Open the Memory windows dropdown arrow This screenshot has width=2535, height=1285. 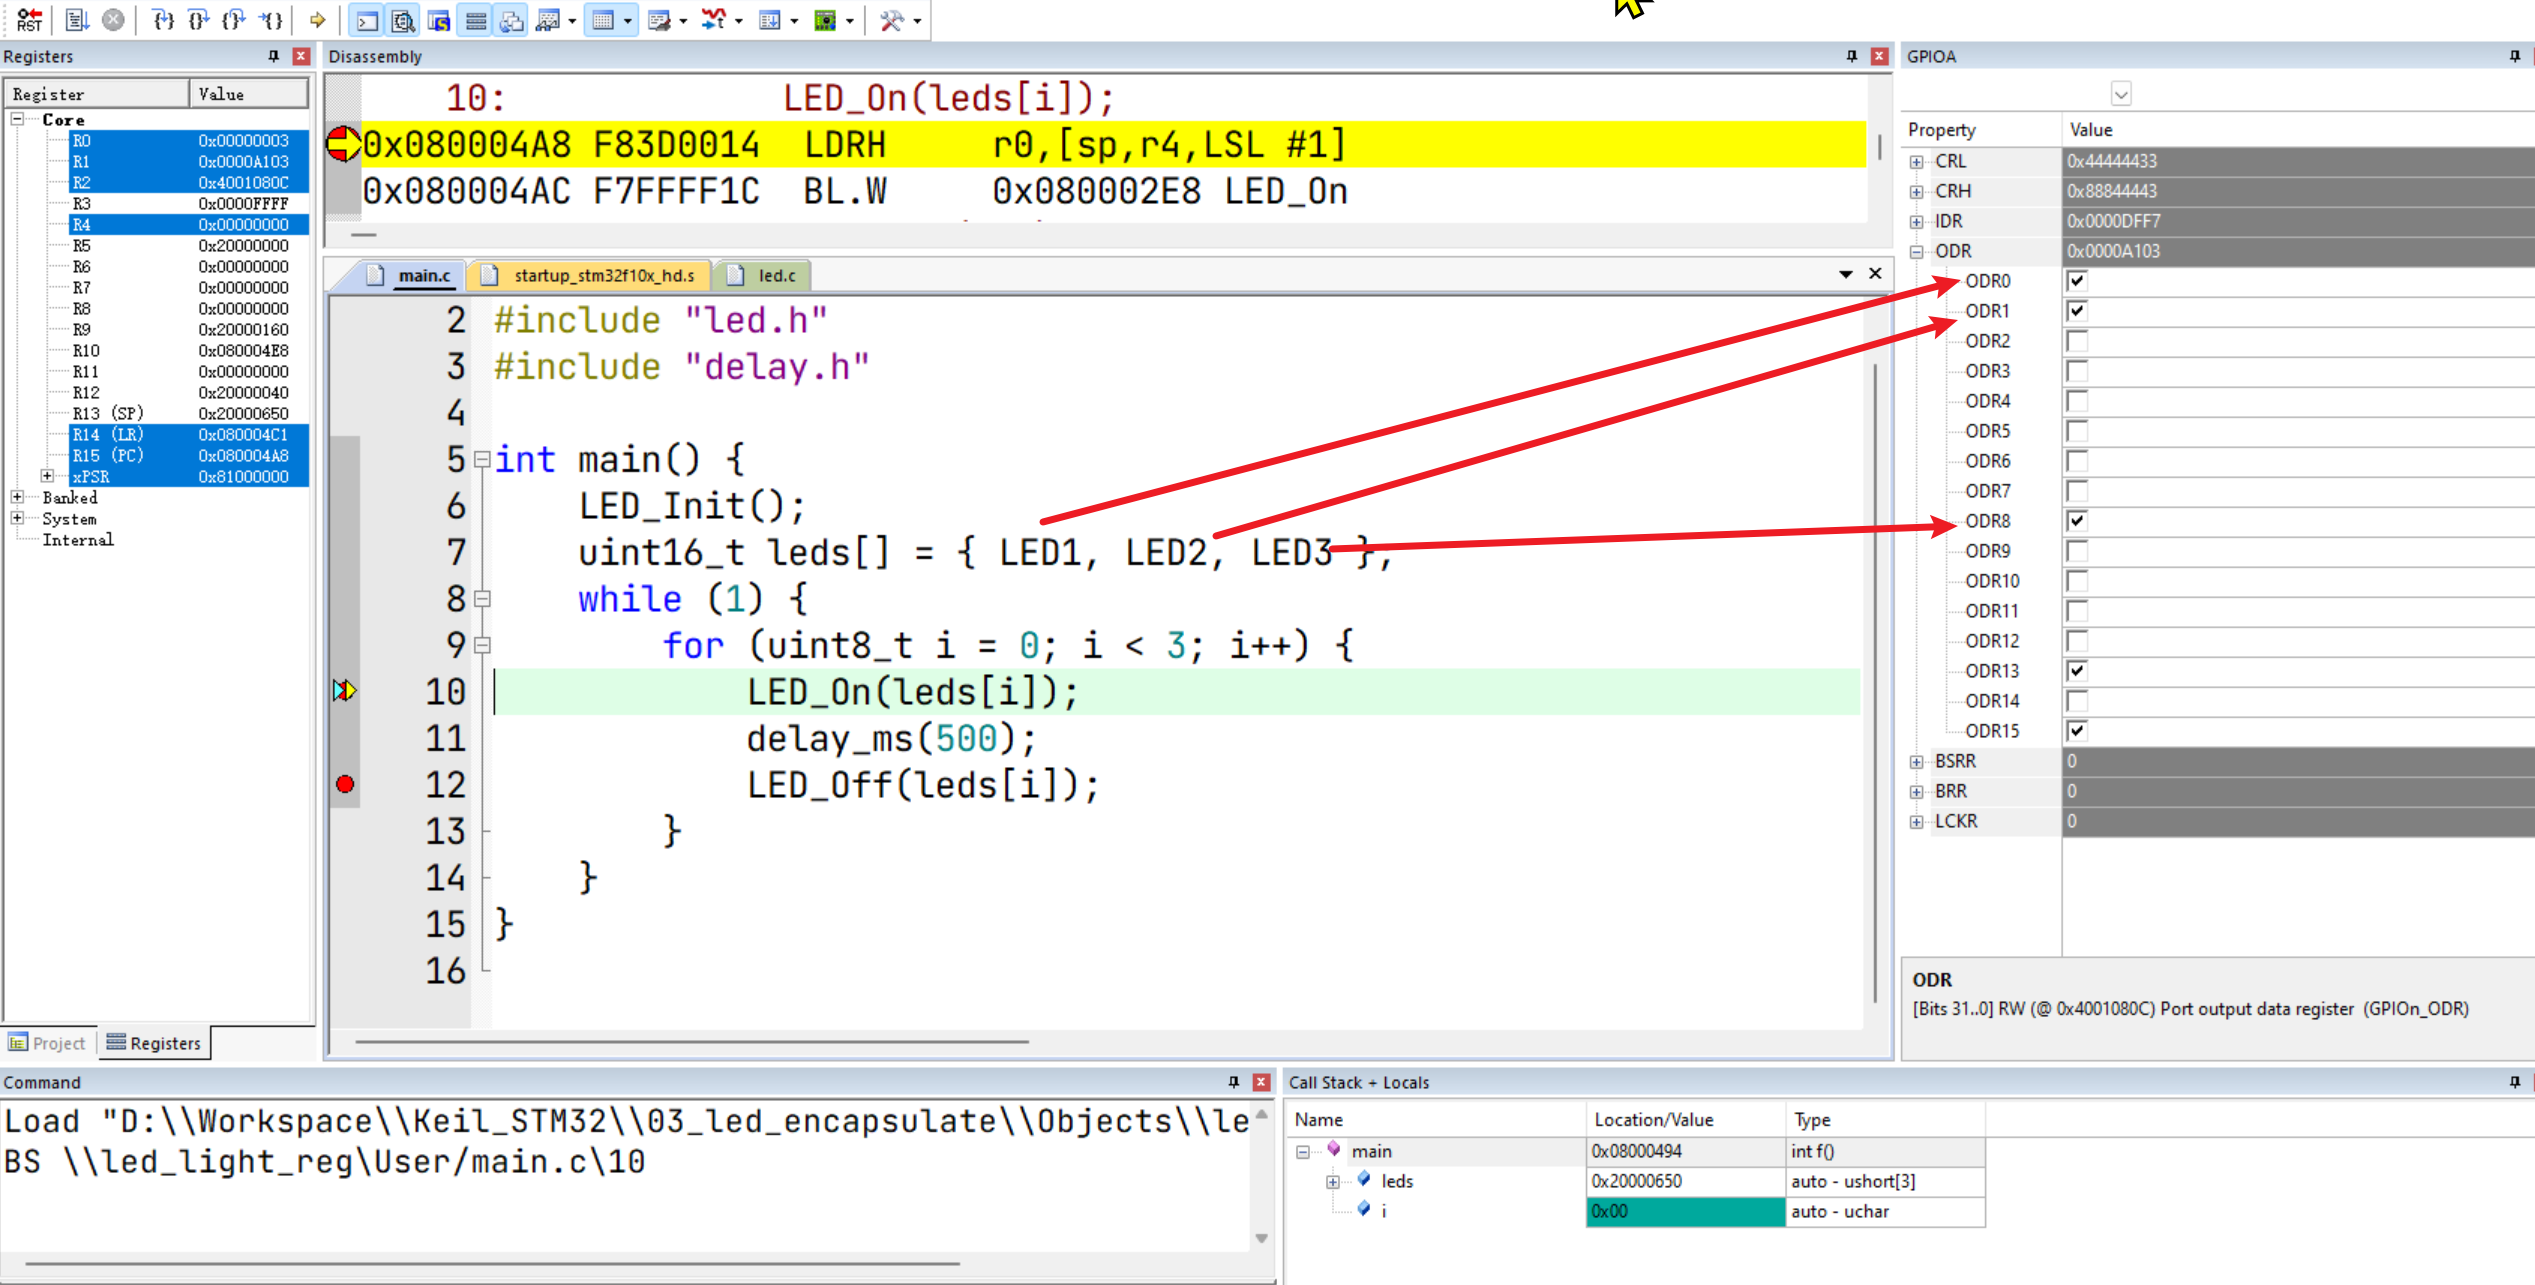click(628, 20)
